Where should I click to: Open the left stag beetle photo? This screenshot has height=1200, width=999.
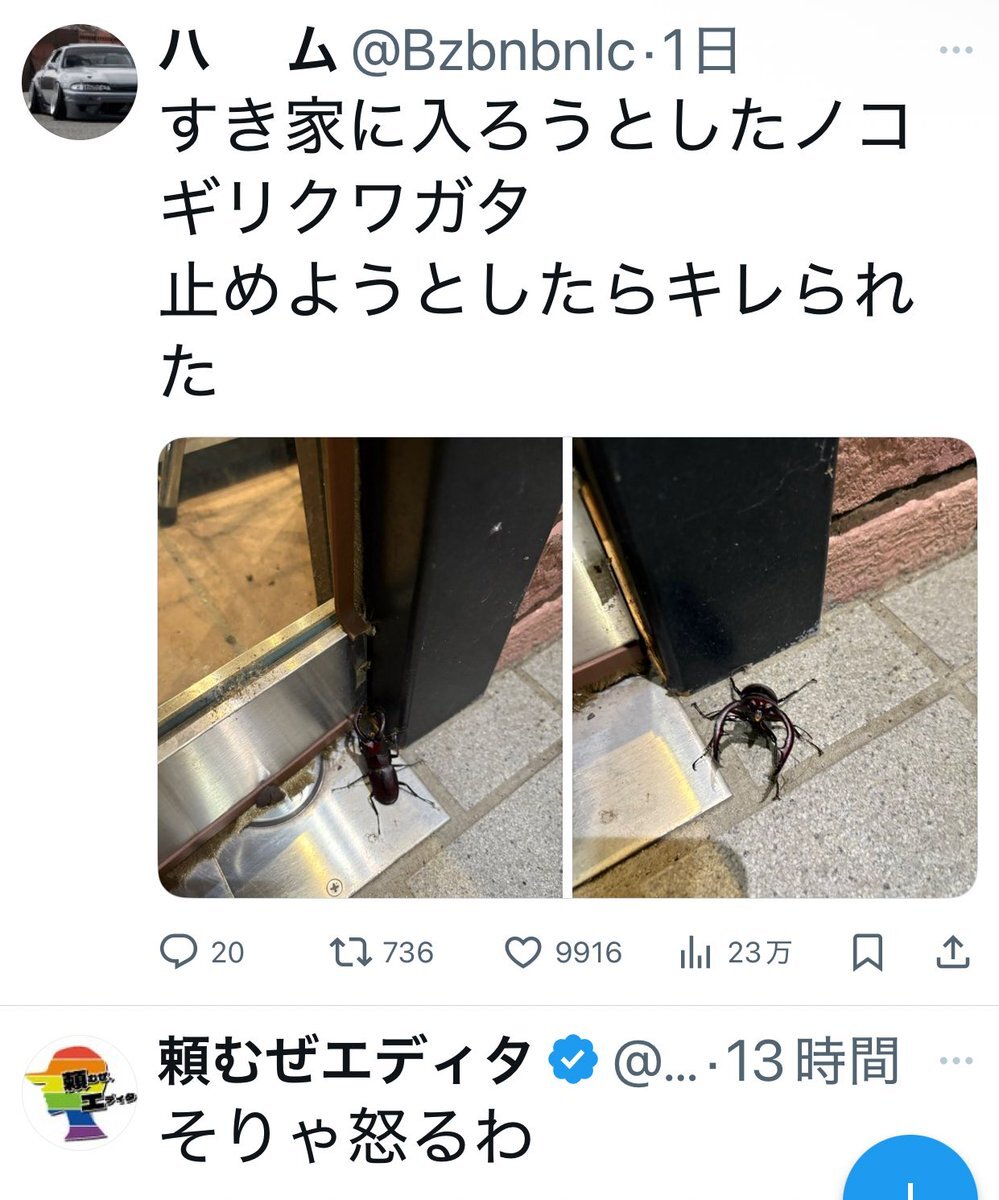point(360,667)
